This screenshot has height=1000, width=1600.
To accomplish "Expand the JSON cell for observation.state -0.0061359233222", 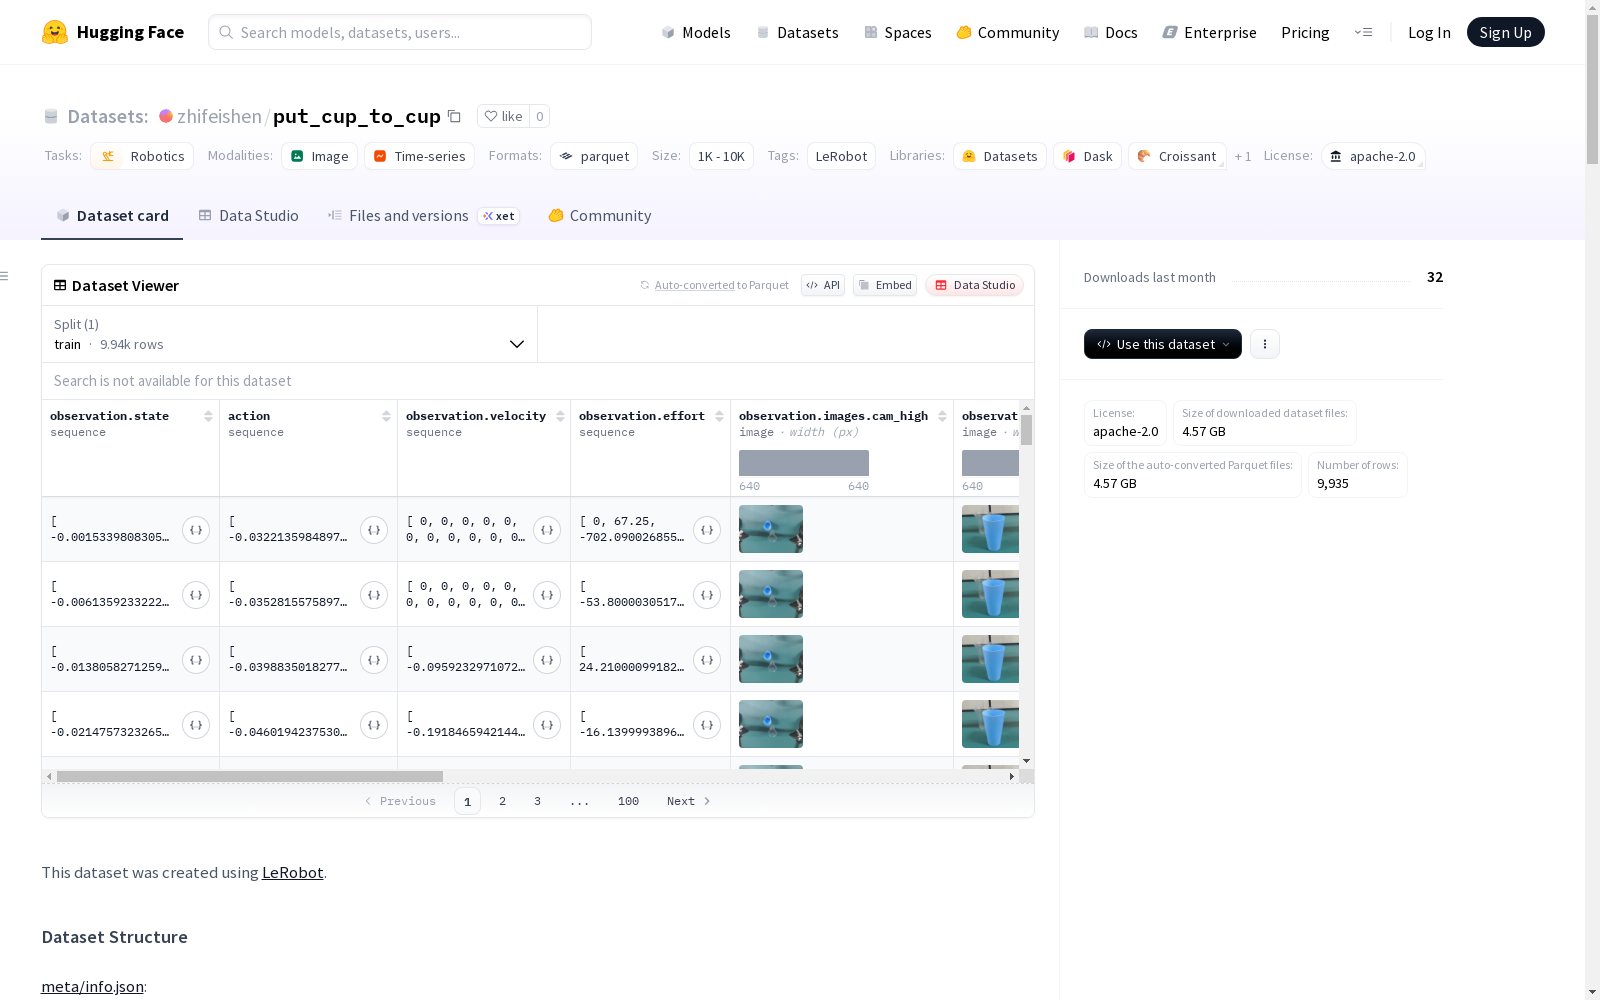I will click(x=196, y=595).
